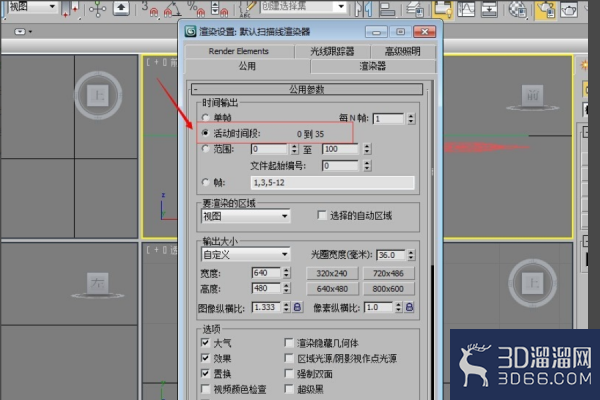The height and width of the screenshot is (400, 600).
Task: Enable 强制双面 checkbox
Action: [x=289, y=373]
